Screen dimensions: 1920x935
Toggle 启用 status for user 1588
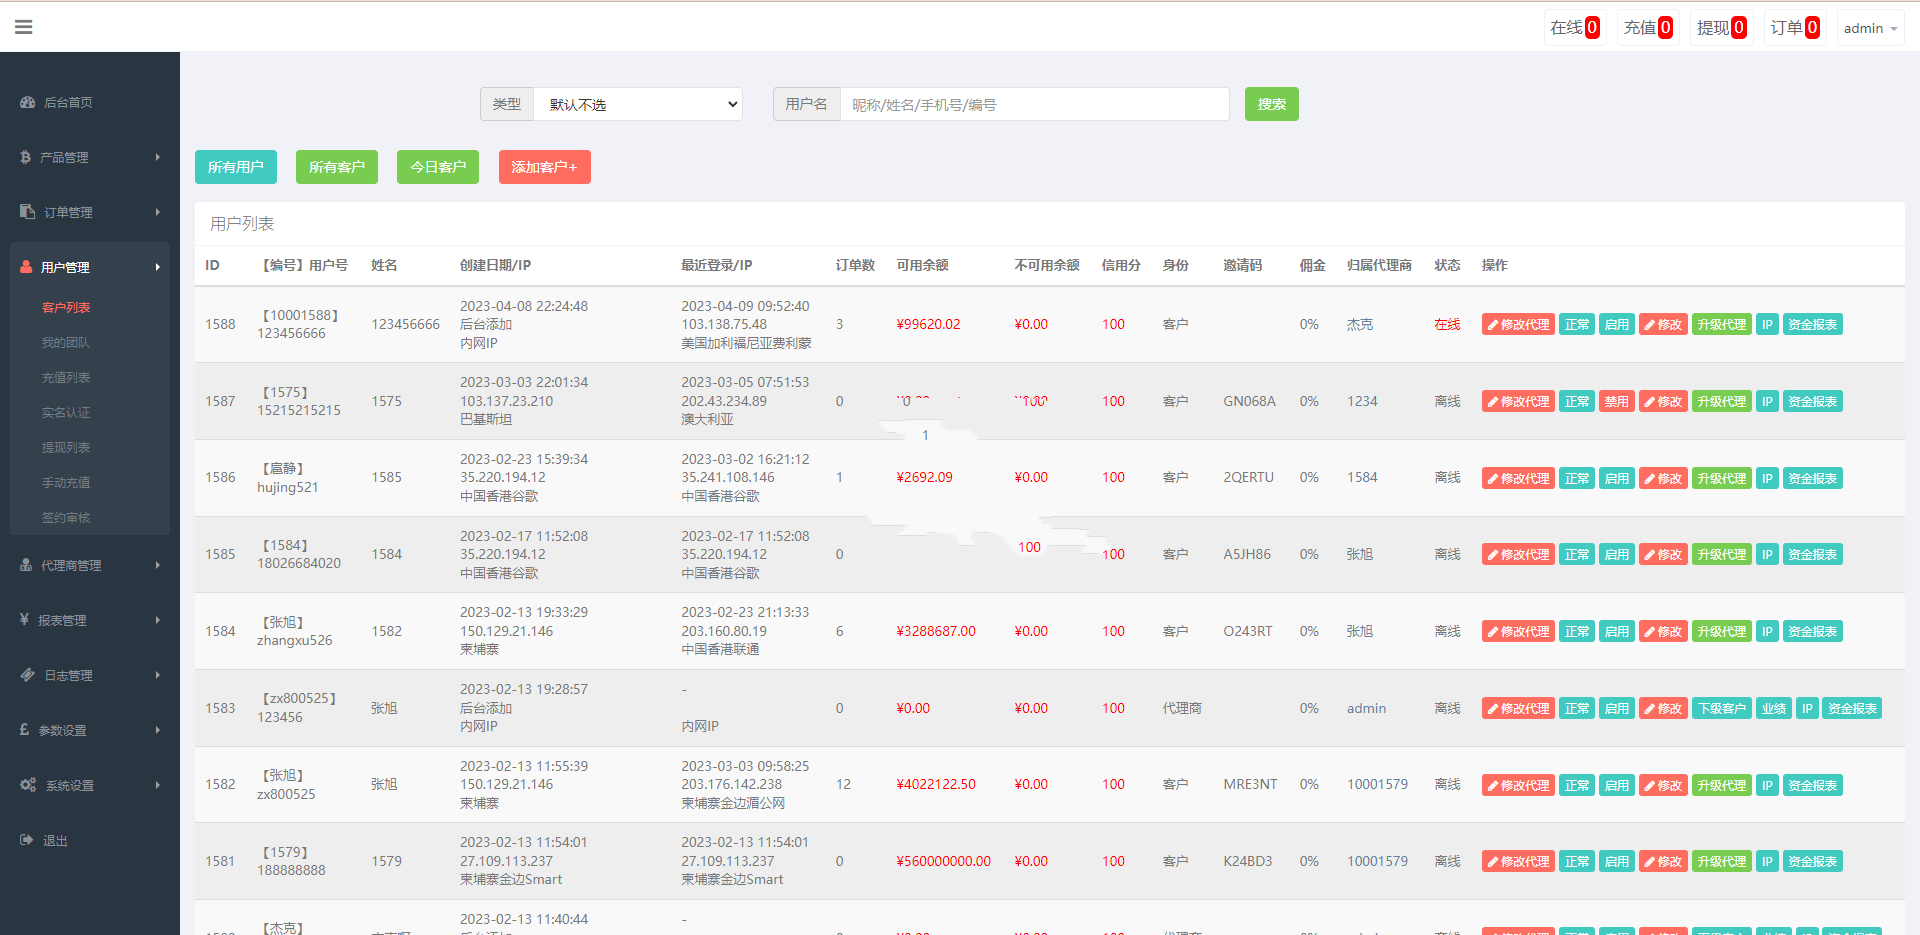[1616, 325]
